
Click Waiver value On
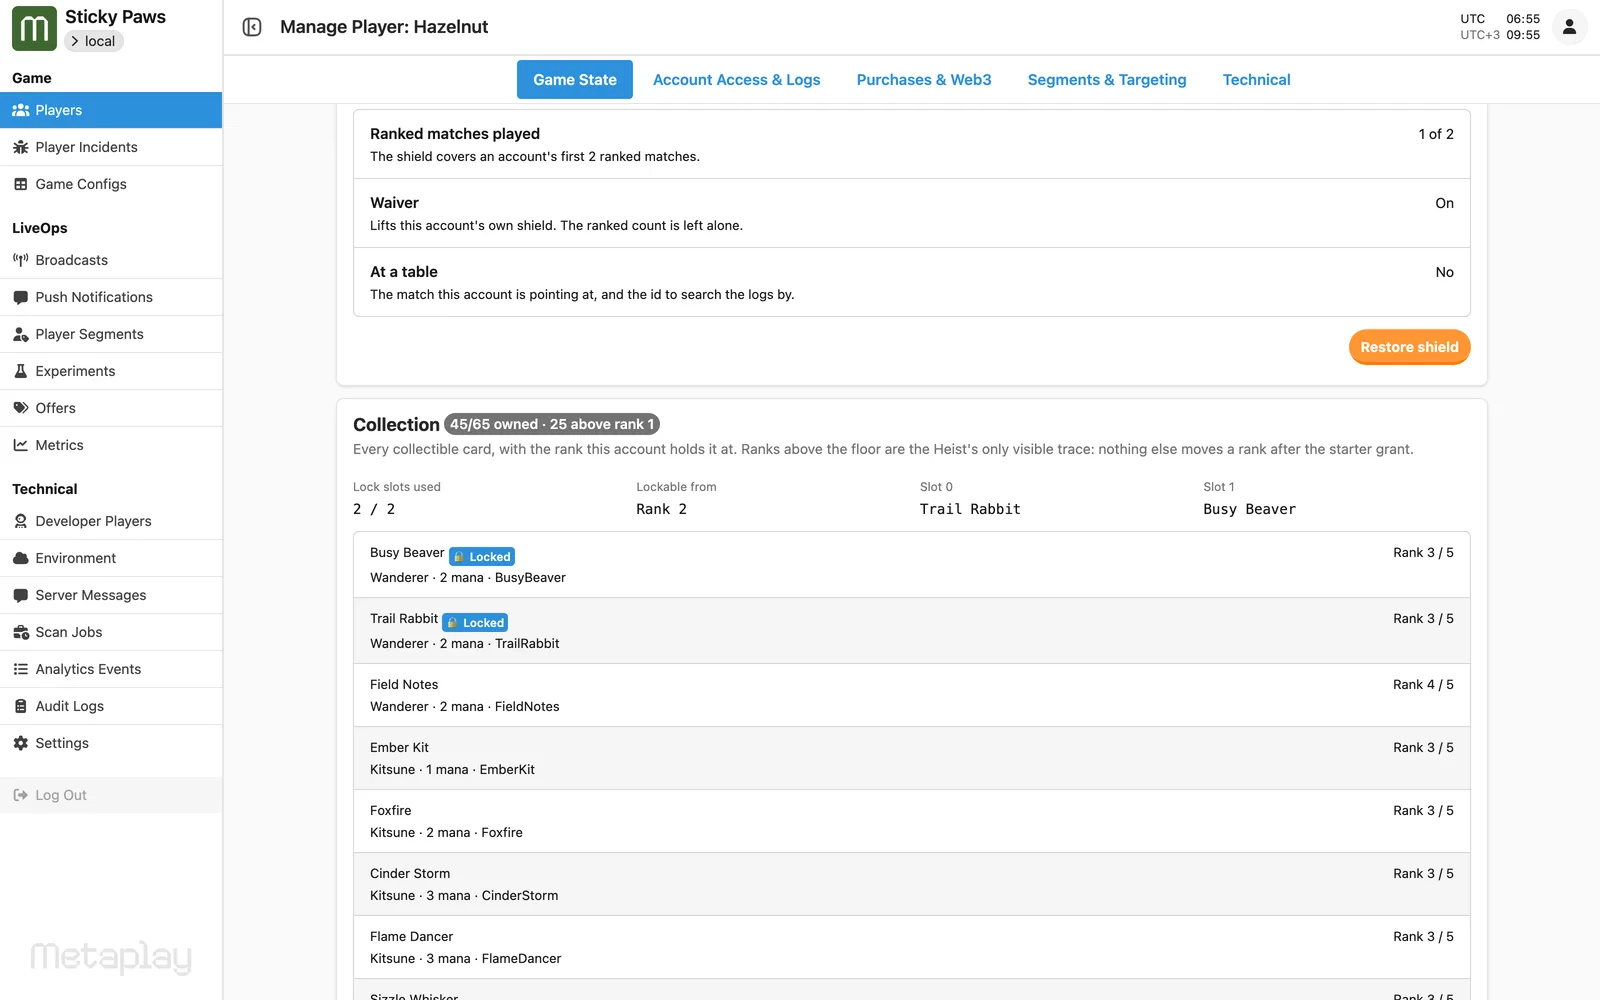tap(1444, 203)
